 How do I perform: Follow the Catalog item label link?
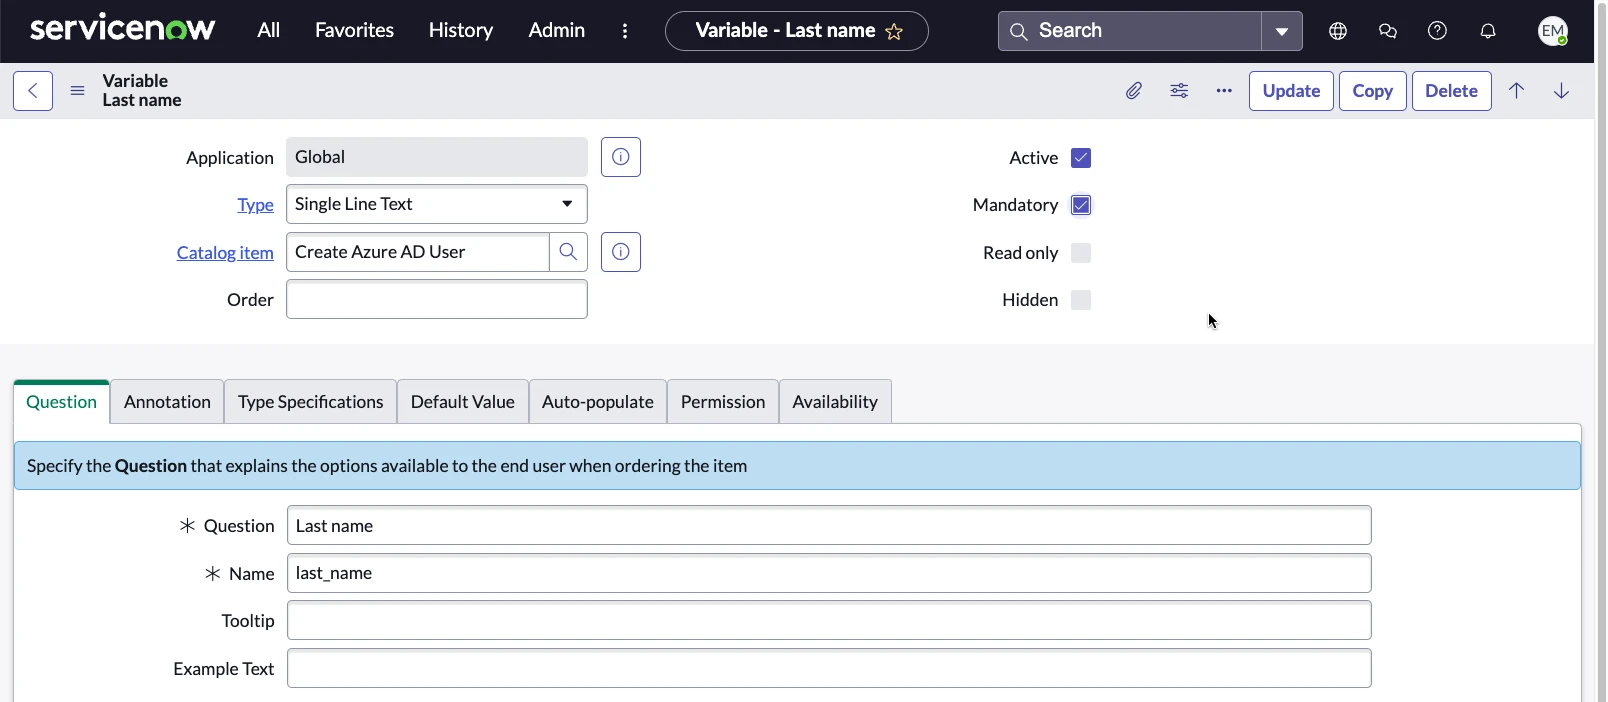coord(225,253)
